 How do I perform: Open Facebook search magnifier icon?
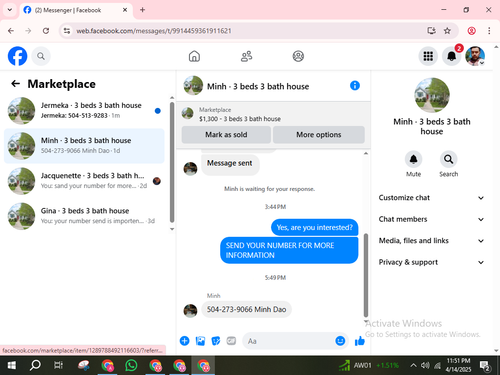tap(41, 56)
